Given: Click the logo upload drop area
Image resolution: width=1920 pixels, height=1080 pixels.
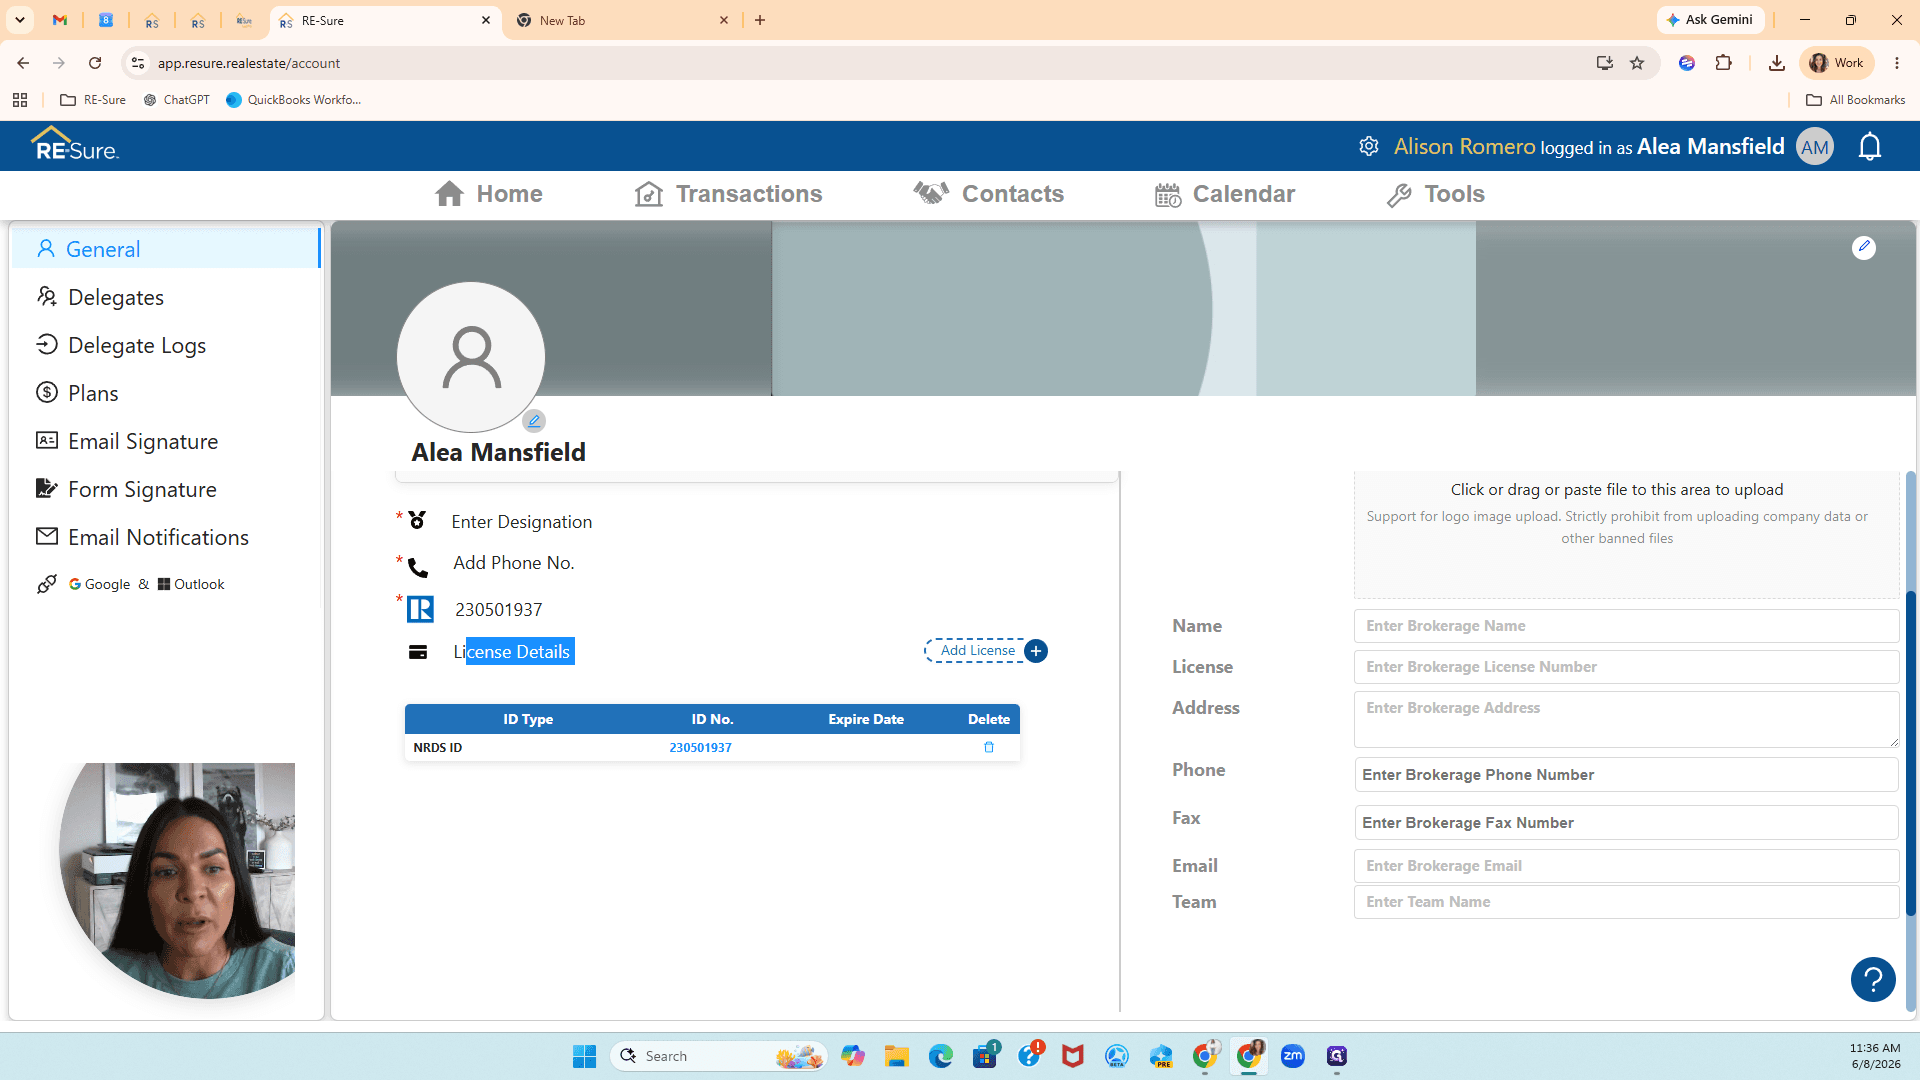Looking at the screenshot, I should tap(1626, 535).
